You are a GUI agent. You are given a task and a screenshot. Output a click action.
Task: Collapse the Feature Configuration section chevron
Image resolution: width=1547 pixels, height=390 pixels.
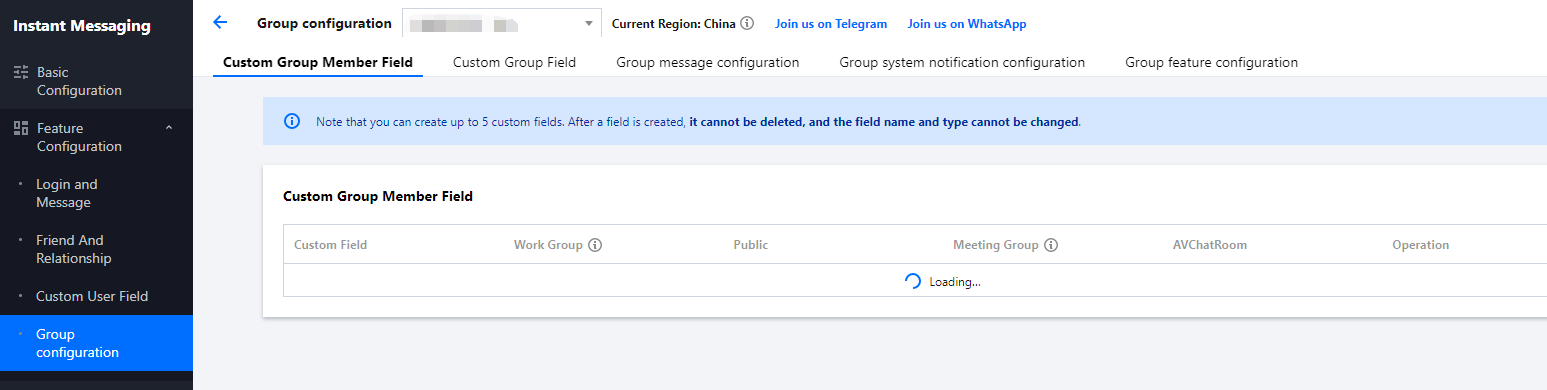169,128
